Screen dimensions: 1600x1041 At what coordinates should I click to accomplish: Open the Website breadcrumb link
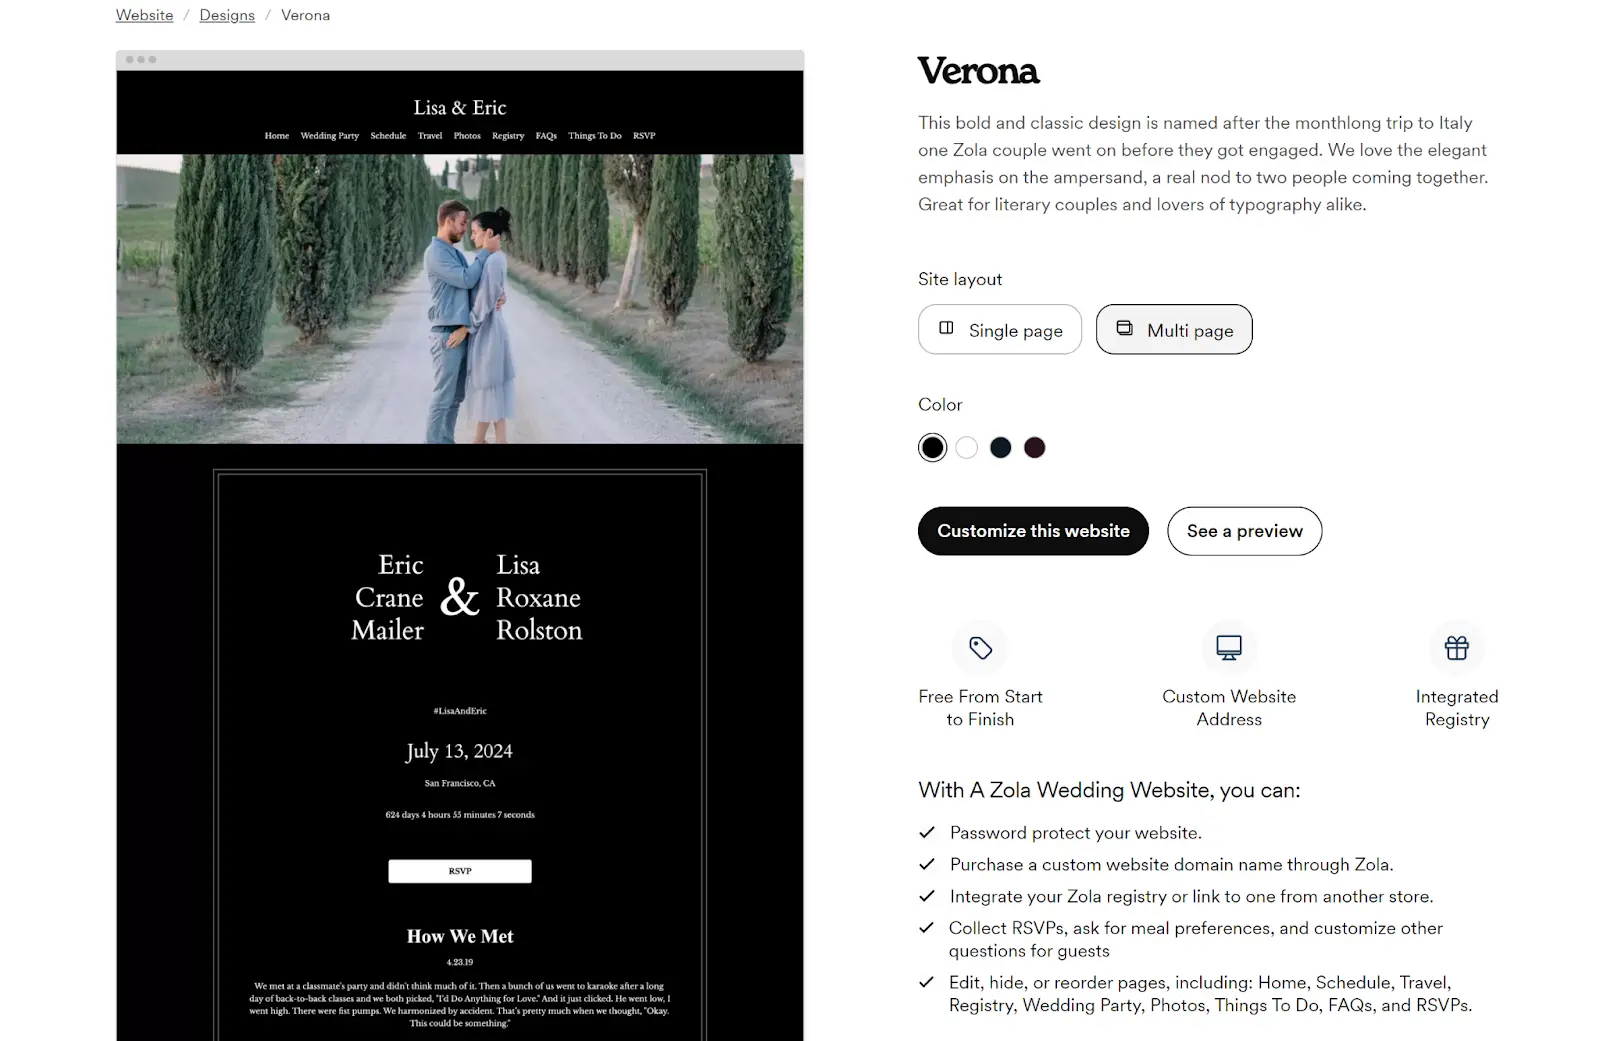tap(144, 15)
